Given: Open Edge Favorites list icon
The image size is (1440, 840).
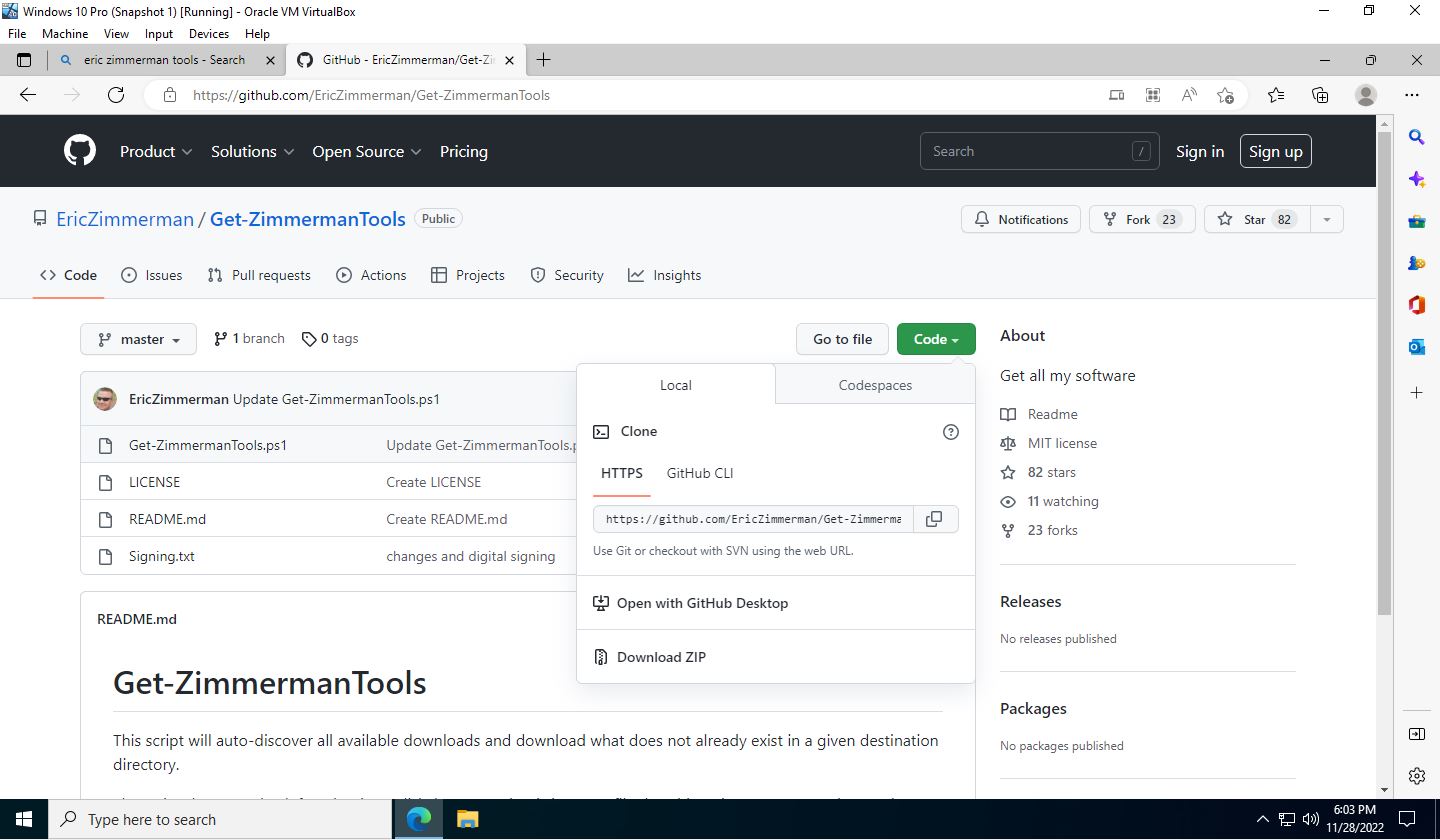Looking at the screenshot, I should tap(1276, 95).
